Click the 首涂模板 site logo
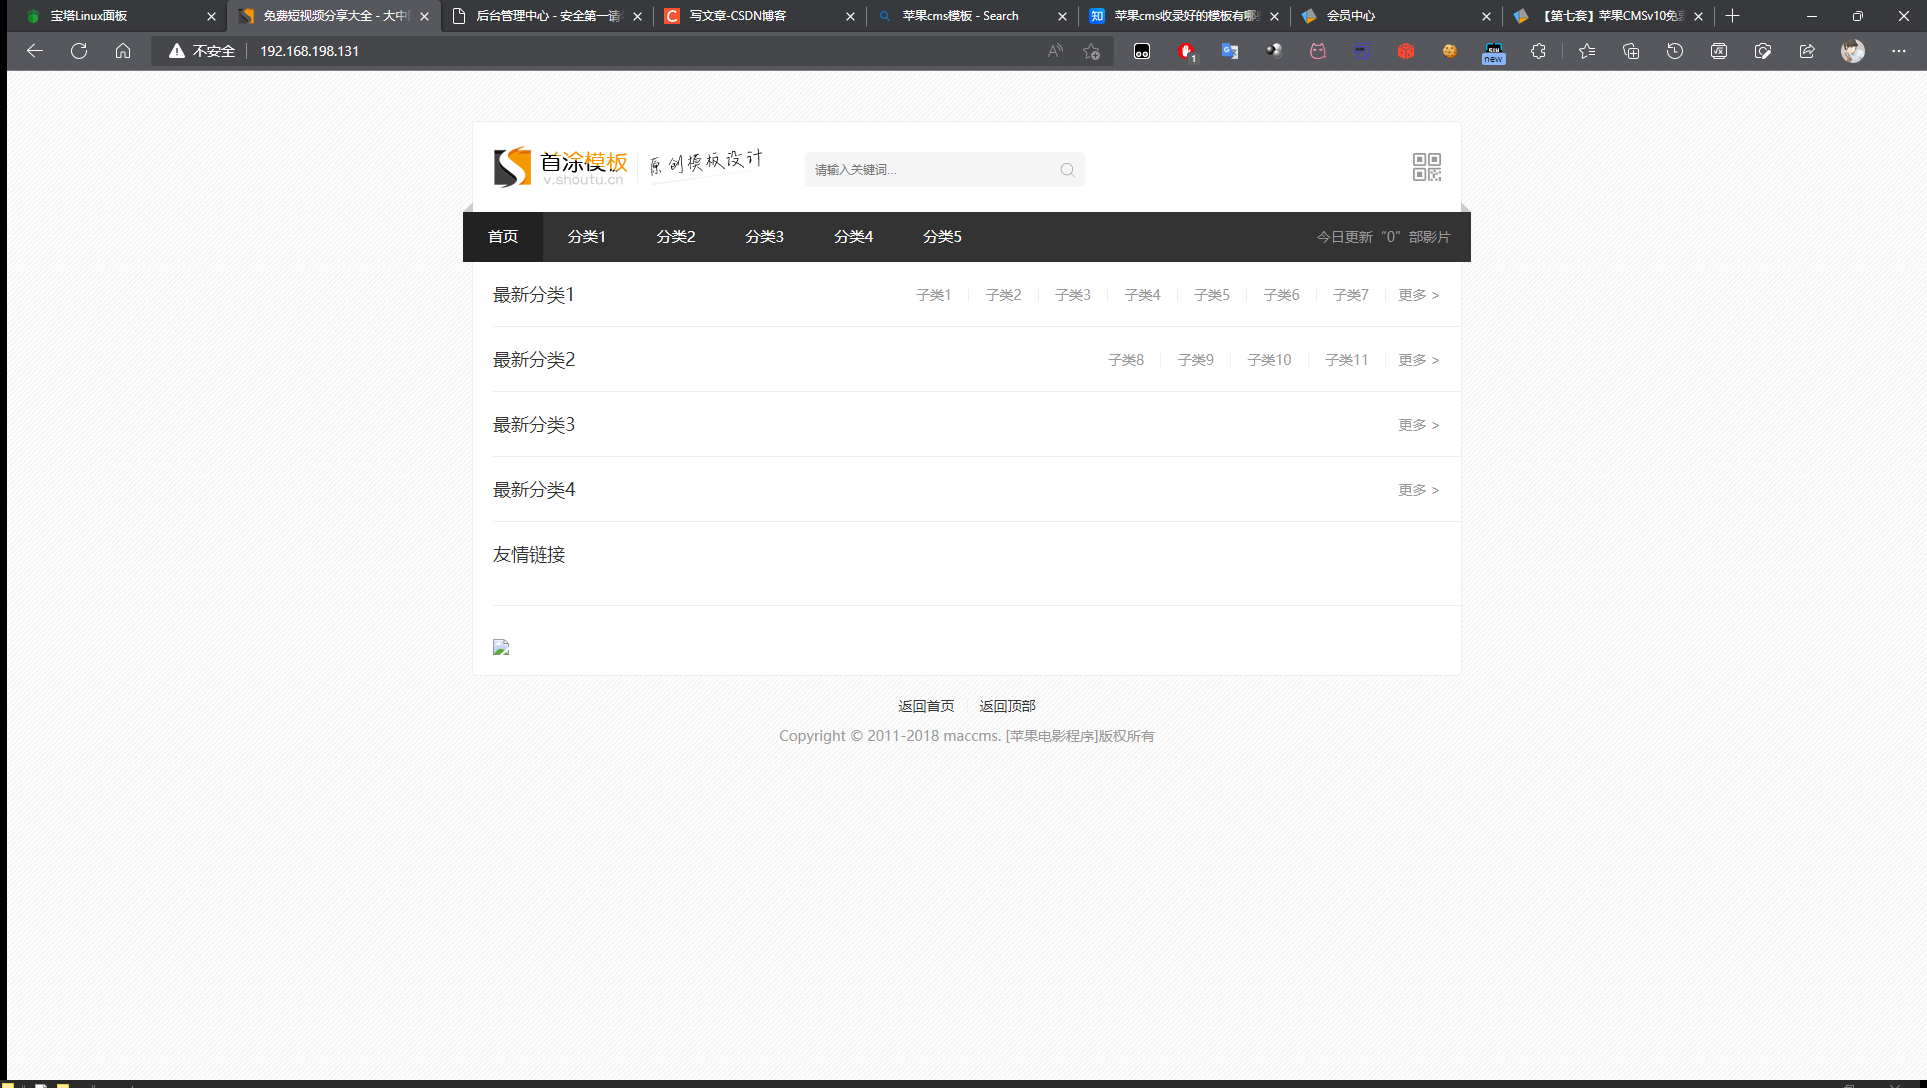1927x1088 pixels. click(x=561, y=167)
